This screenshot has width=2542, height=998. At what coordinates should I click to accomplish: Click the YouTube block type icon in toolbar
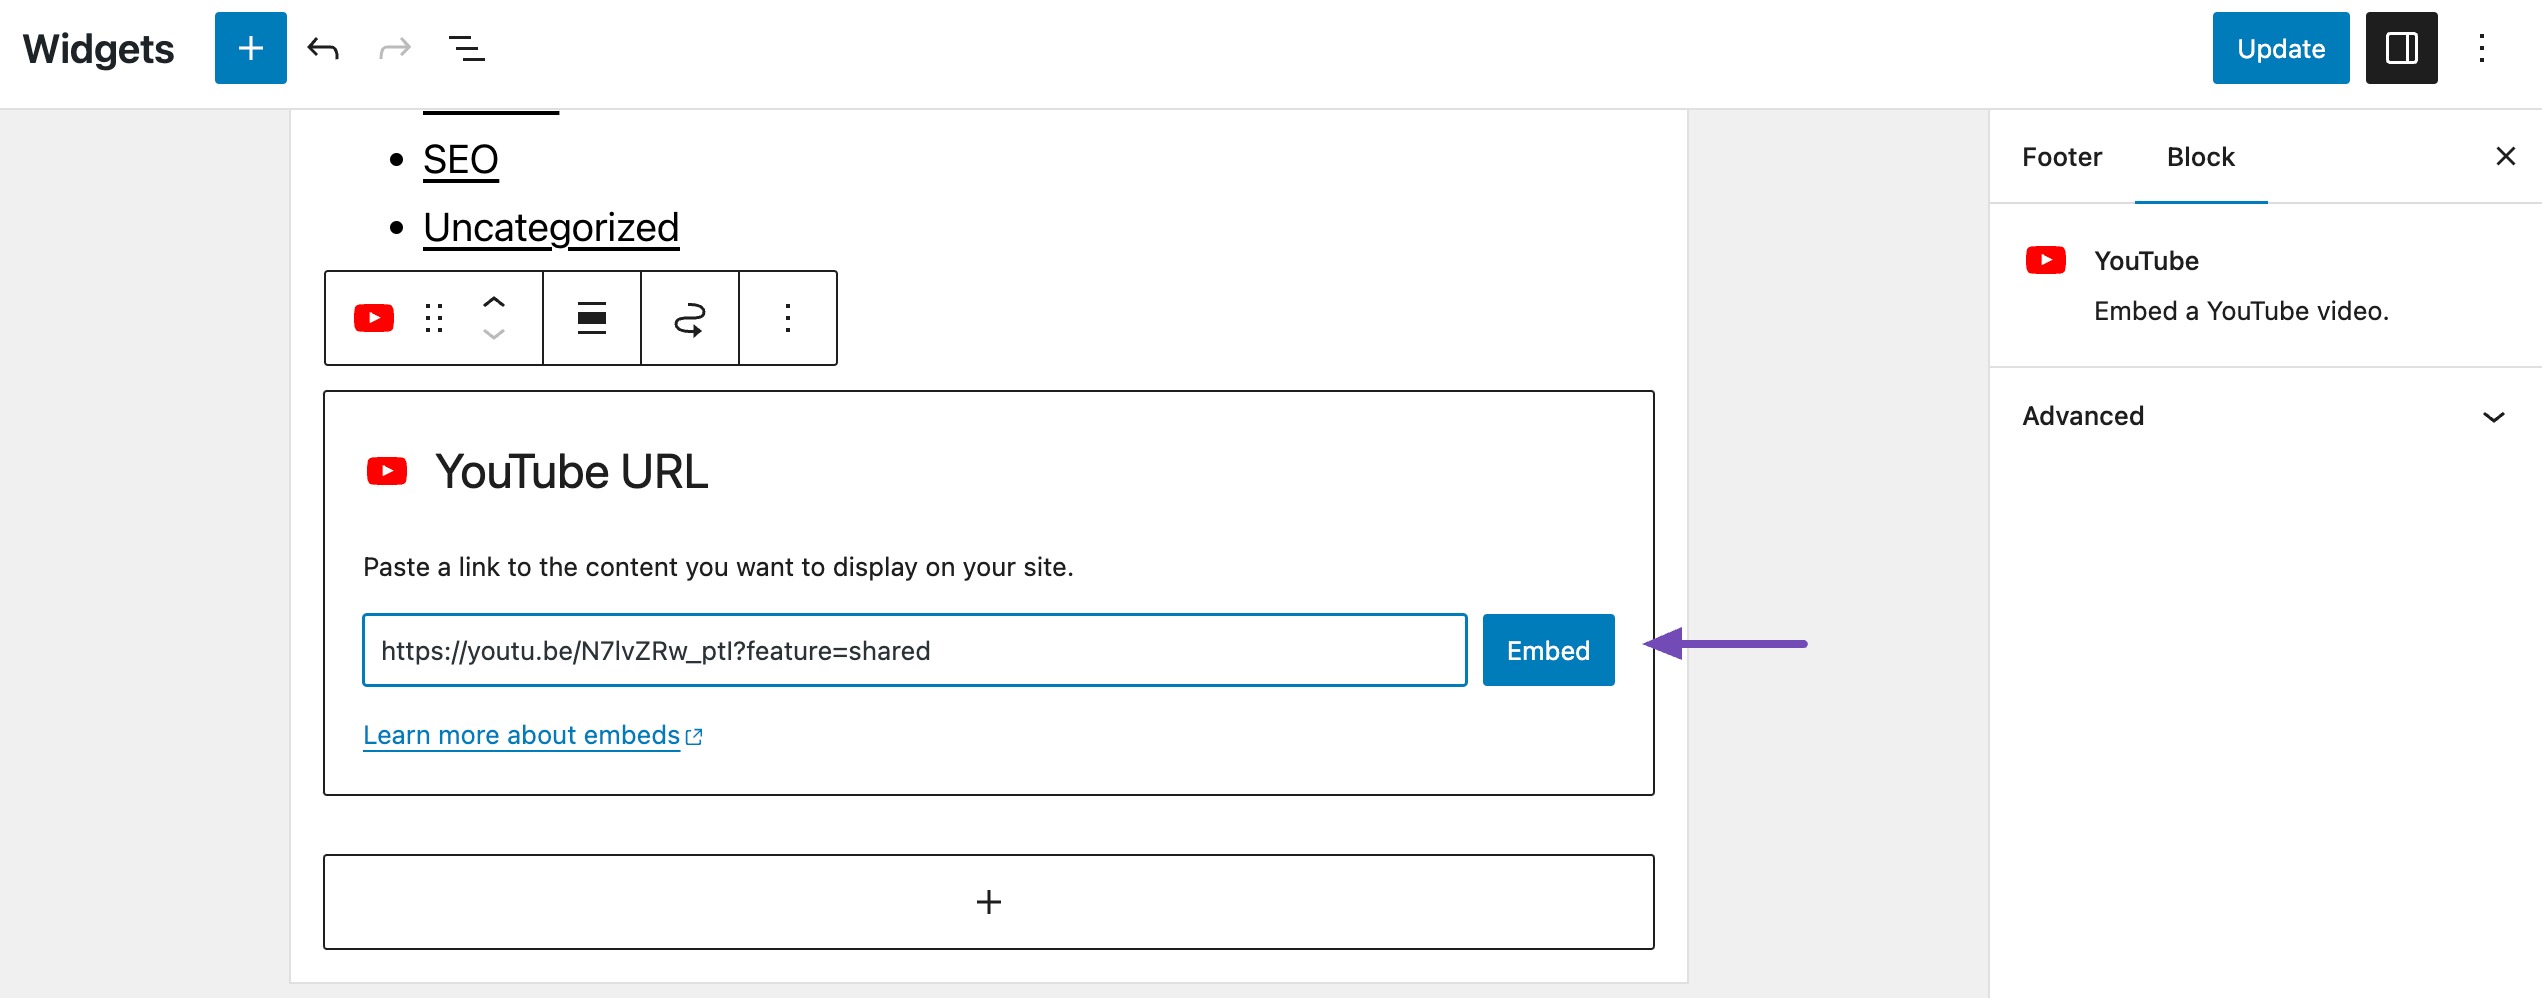(374, 318)
